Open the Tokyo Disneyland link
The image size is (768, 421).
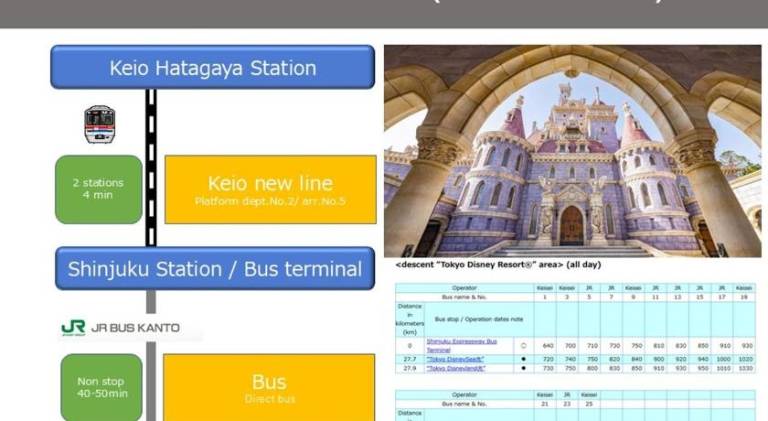[x=456, y=368]
